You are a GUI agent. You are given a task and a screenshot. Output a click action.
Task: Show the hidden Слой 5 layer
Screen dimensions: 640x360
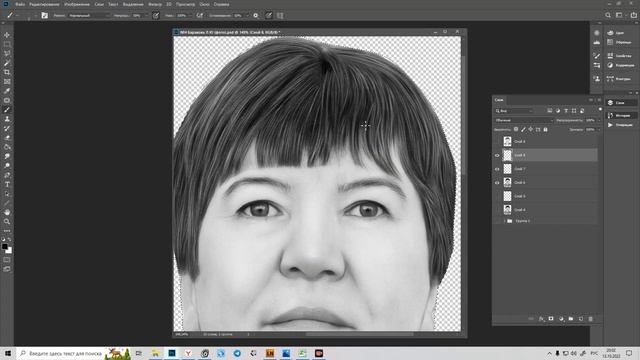point(497,196)
